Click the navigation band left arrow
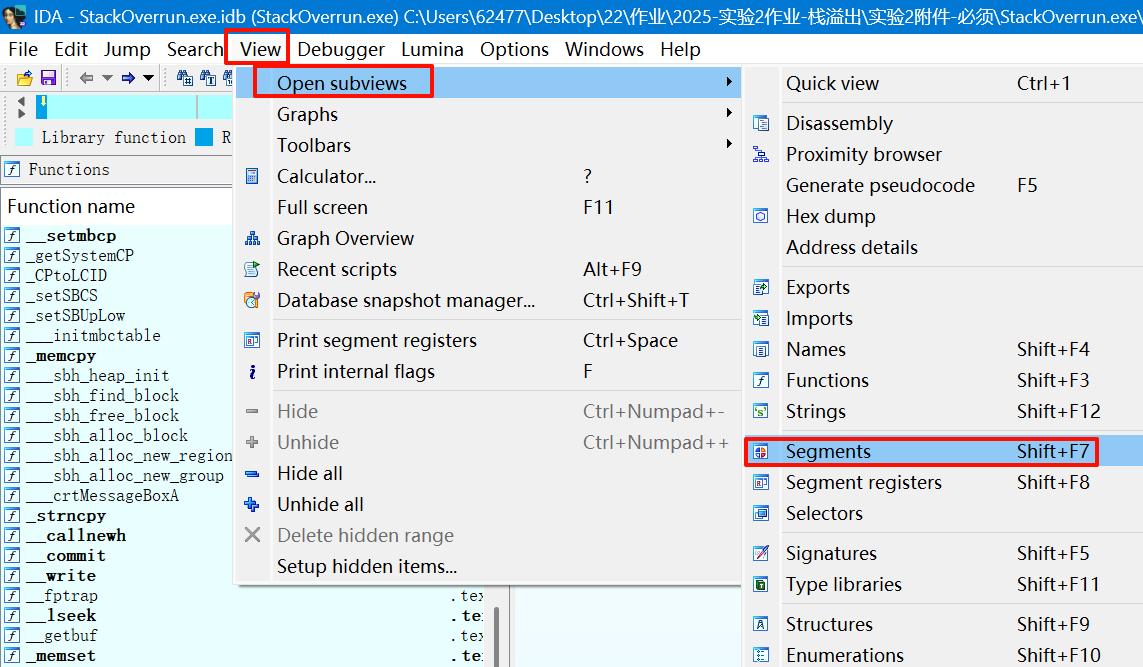The height and width of the screenshot is (667, 1143). pos(21,101)
